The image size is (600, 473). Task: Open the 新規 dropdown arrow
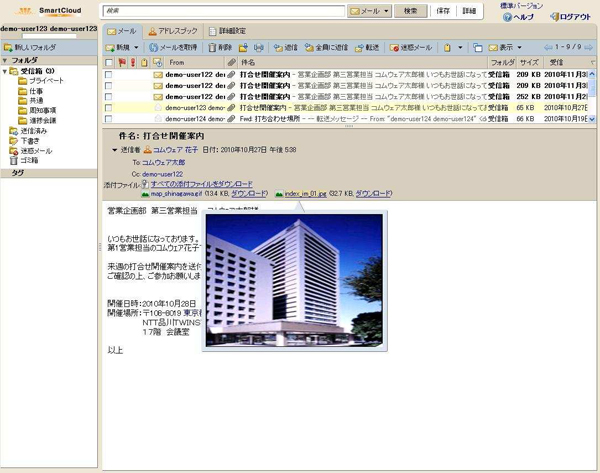(x=137, y=48)
